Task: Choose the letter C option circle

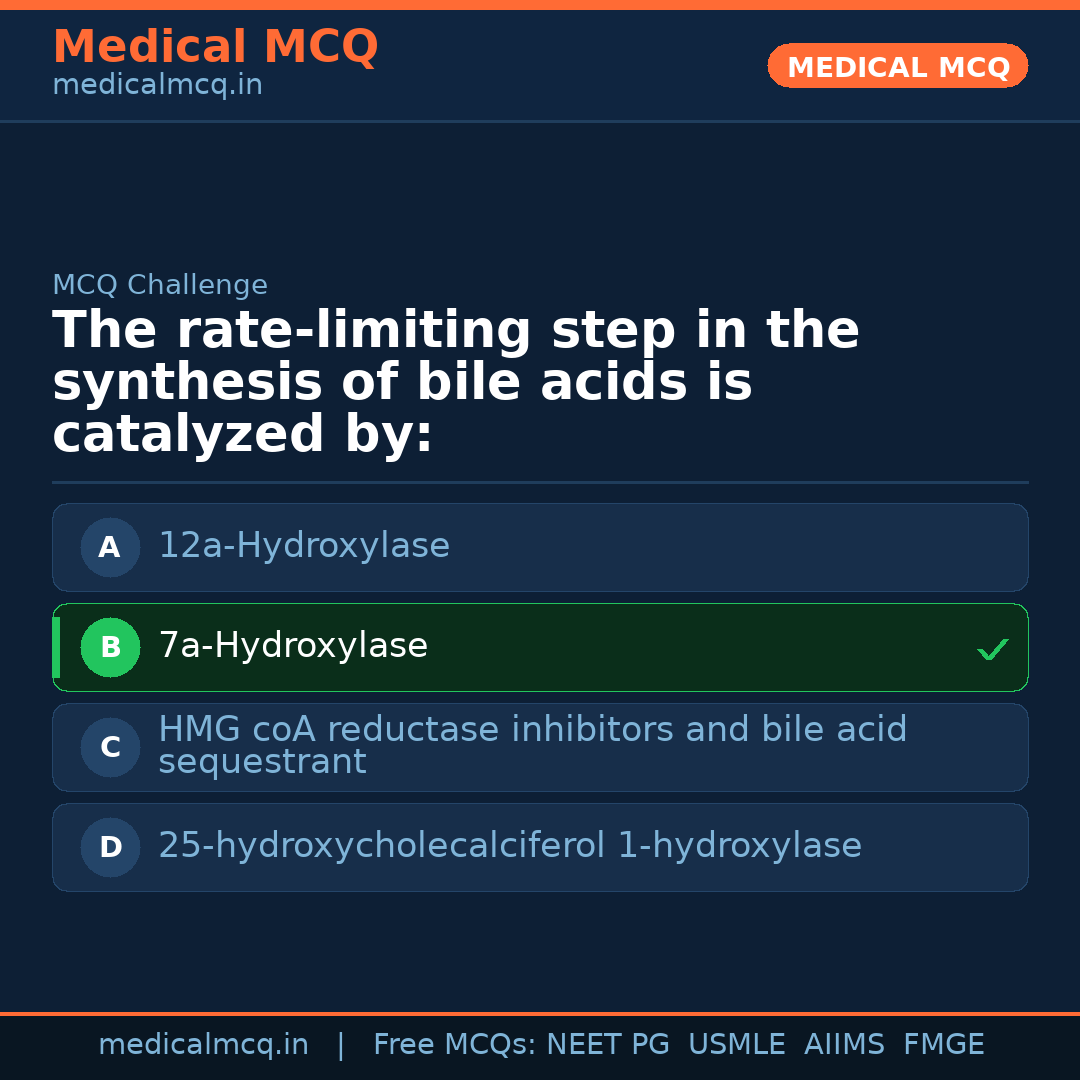Action: [x=110, y=747]
